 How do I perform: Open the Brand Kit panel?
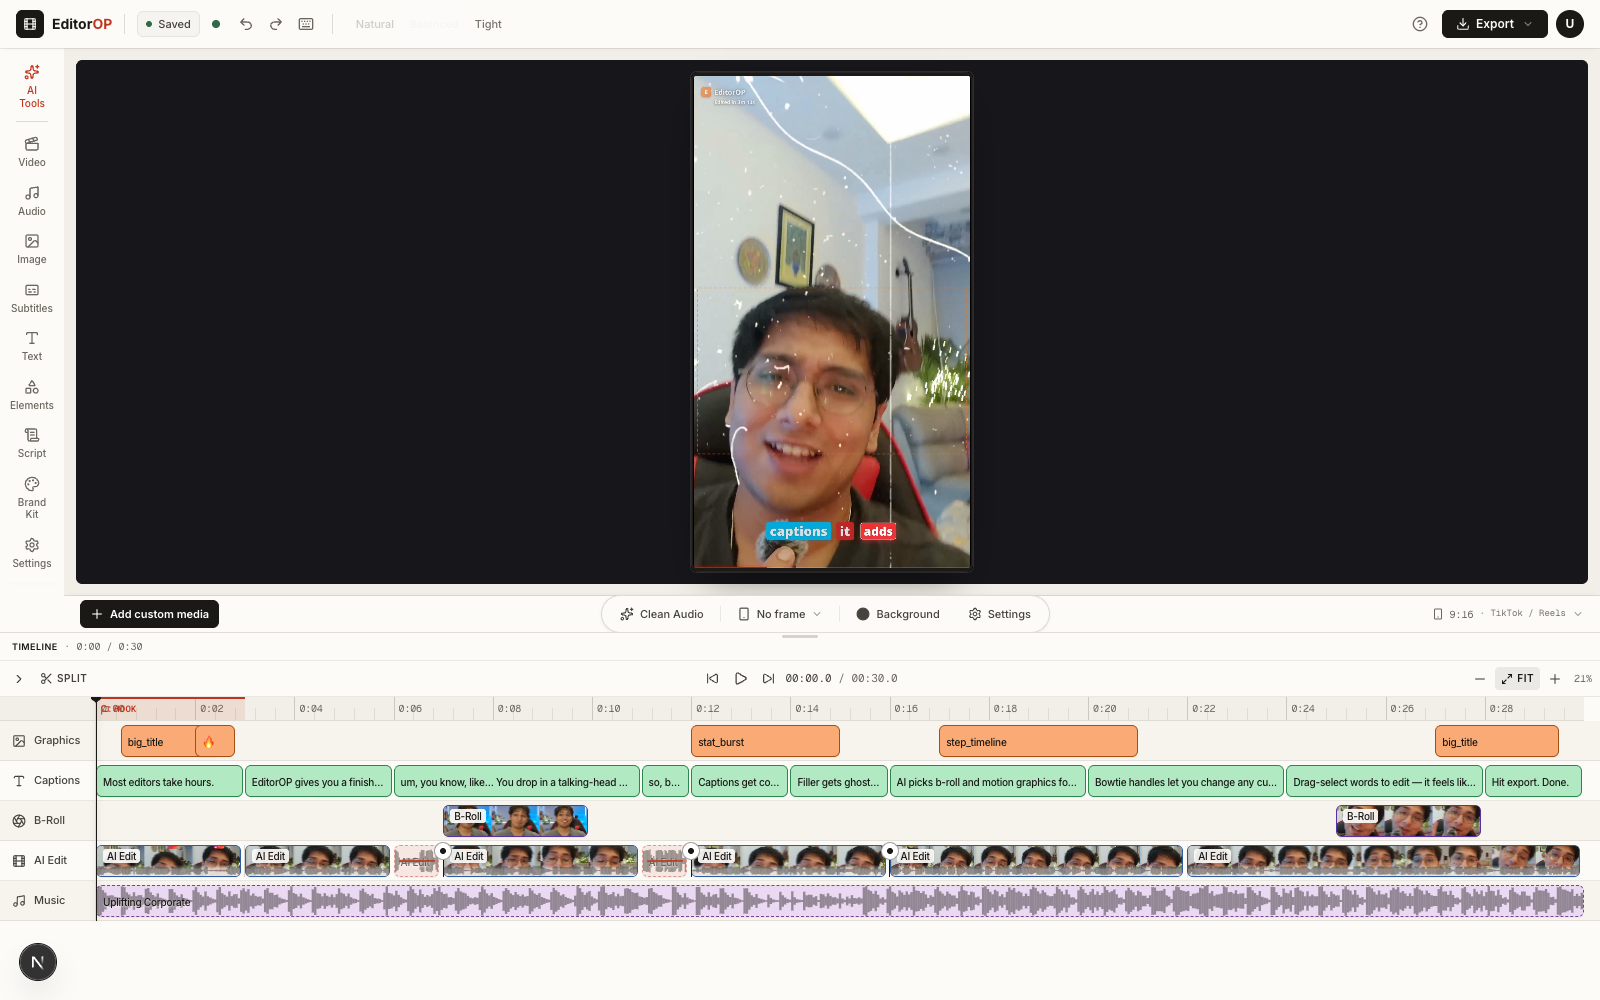pyautogui.click(x=32, y=497)
